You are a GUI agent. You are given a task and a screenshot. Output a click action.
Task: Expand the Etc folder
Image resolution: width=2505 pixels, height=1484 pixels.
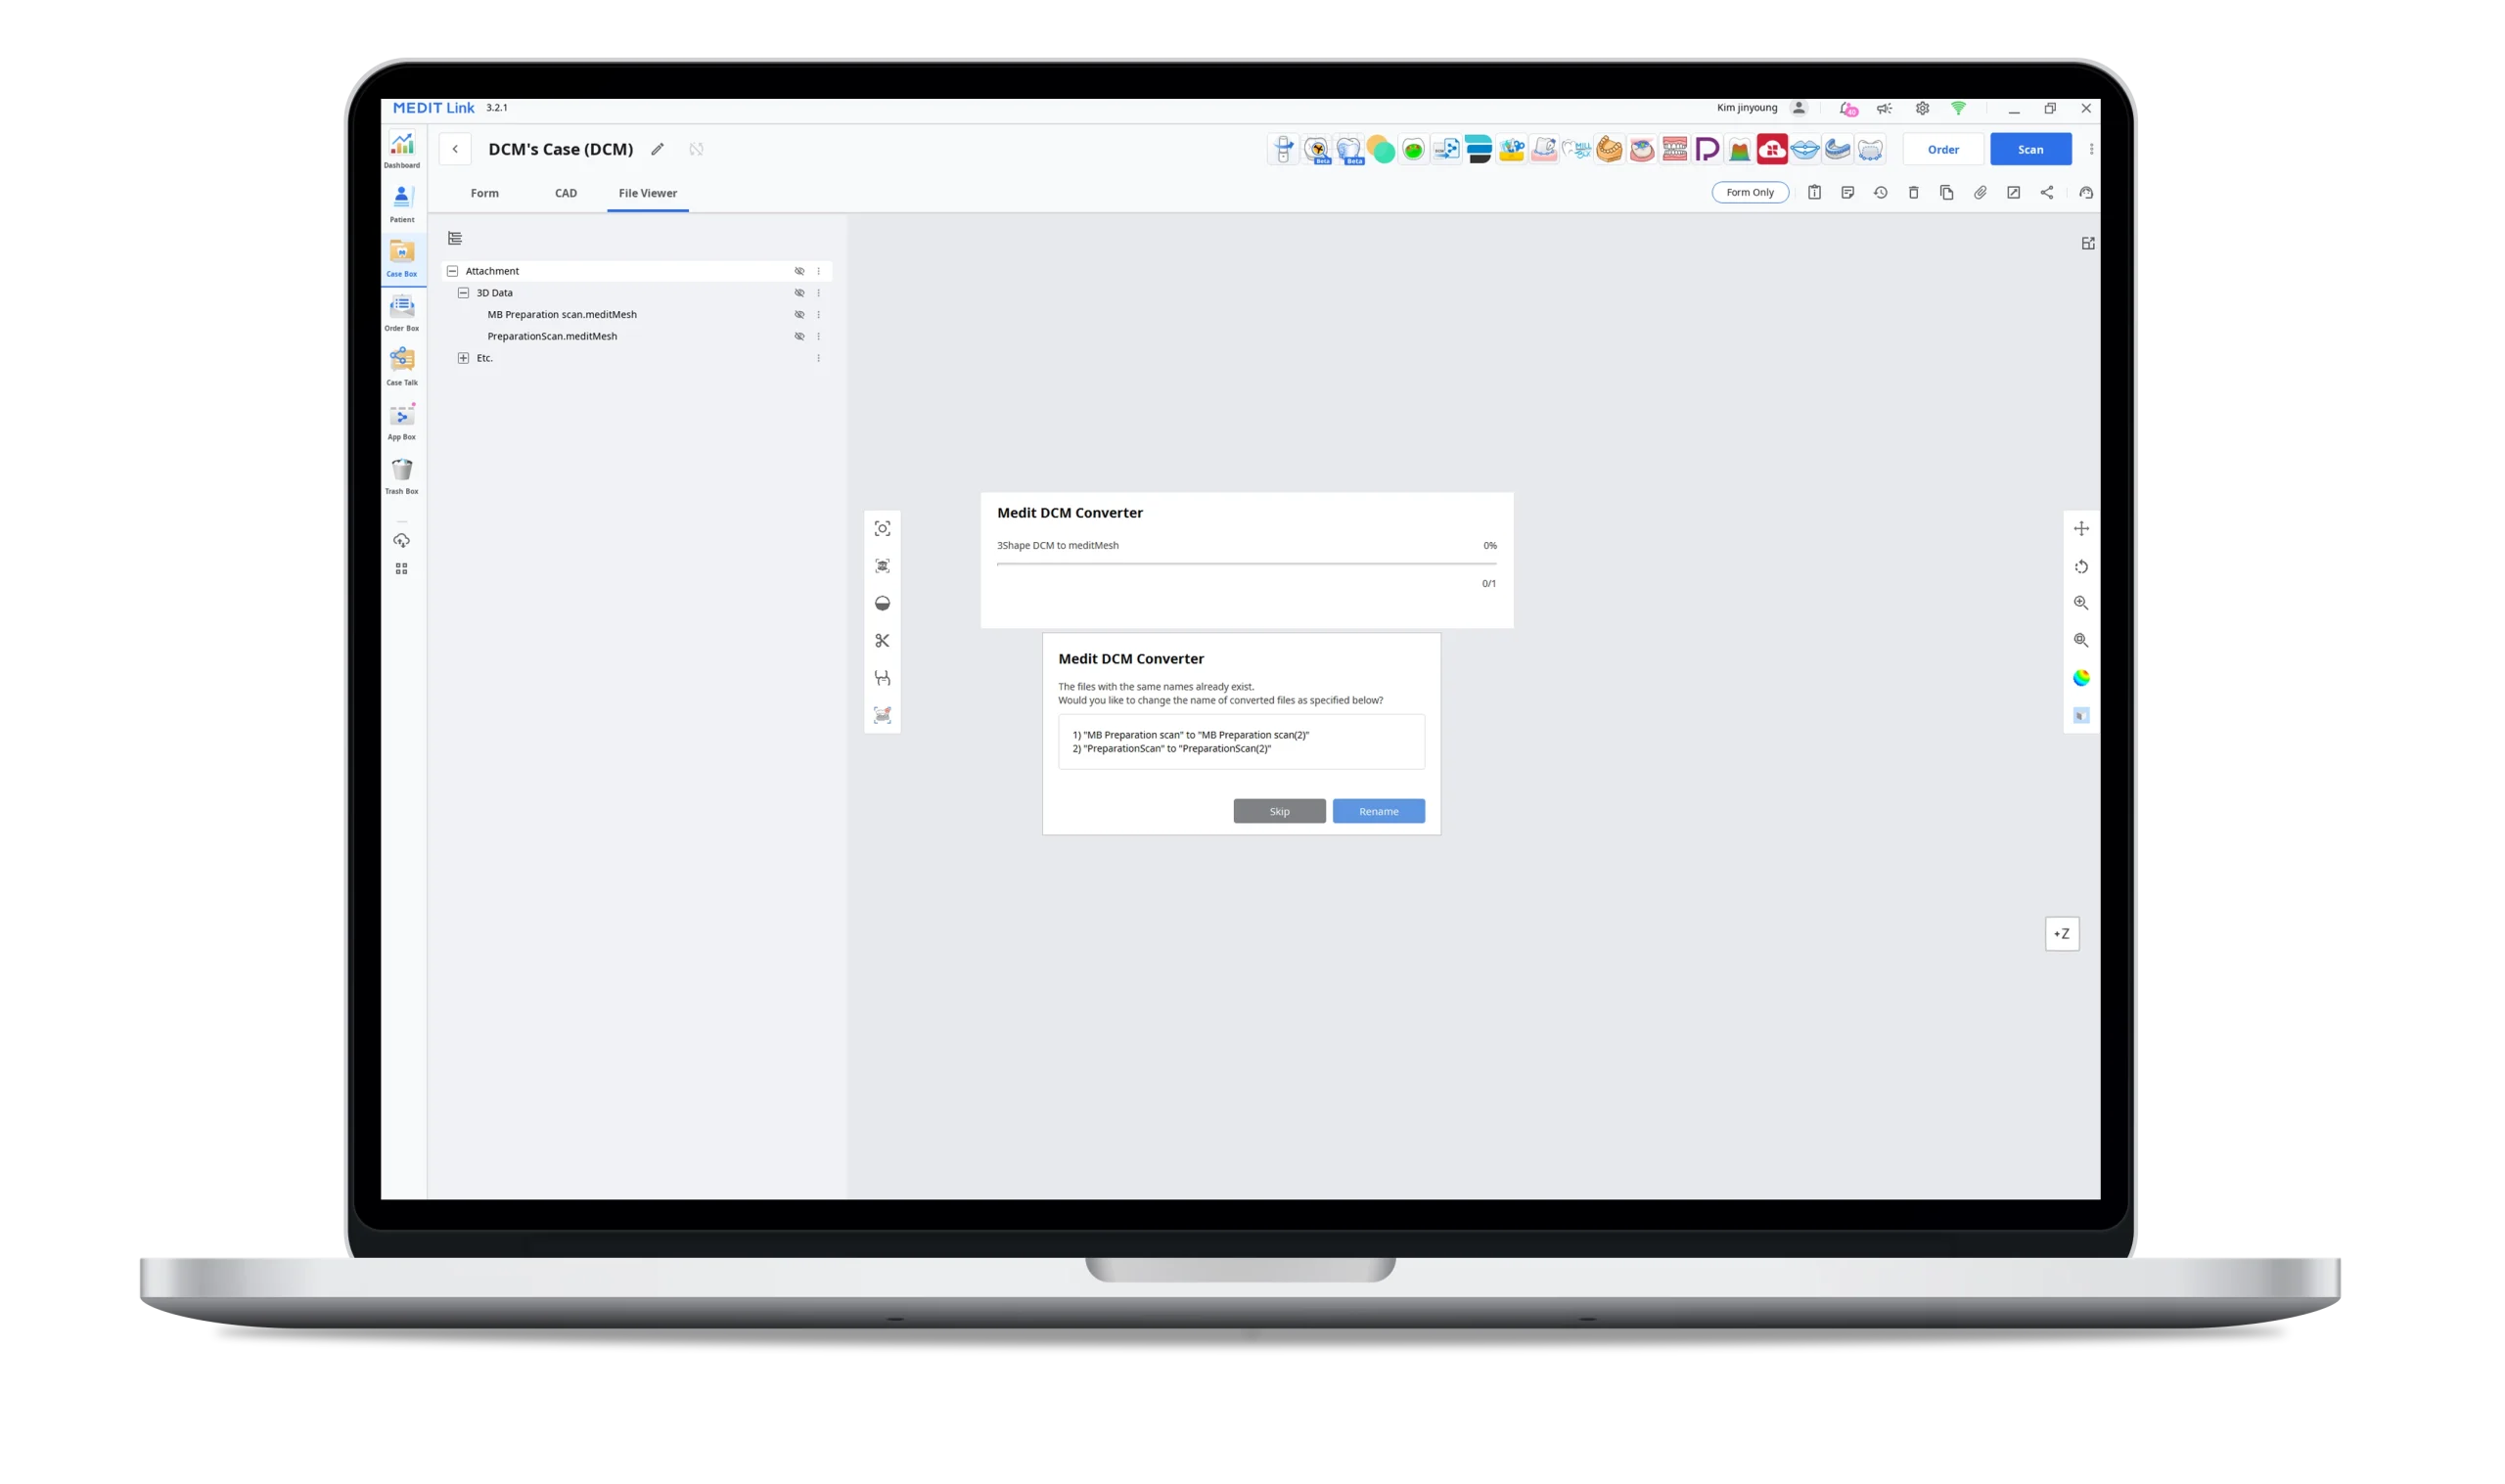point(463,359)
